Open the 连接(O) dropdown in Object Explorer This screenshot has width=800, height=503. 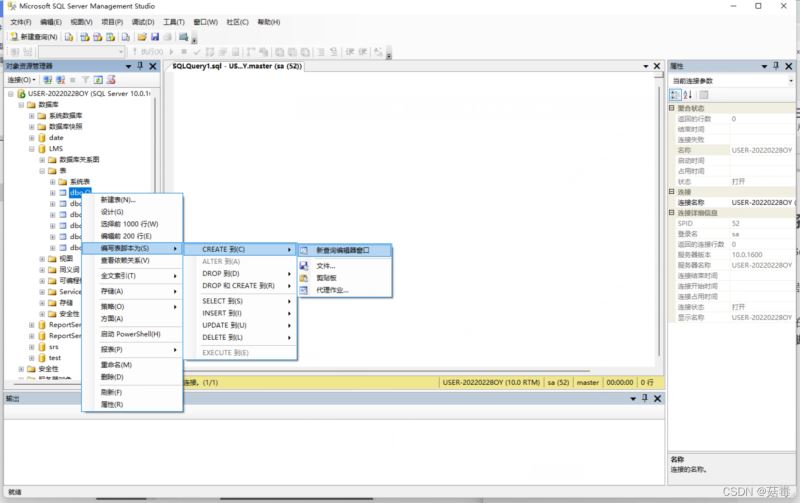coord(21,80)
